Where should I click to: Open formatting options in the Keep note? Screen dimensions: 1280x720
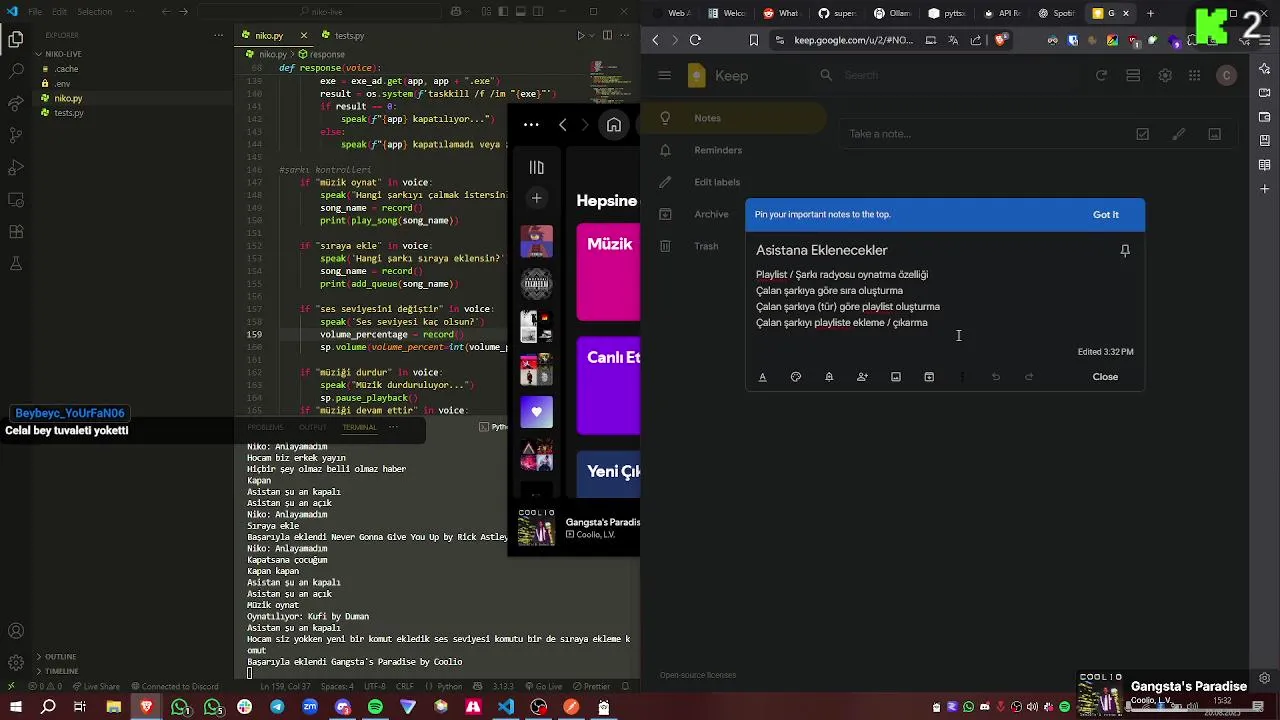coord(762,377)
